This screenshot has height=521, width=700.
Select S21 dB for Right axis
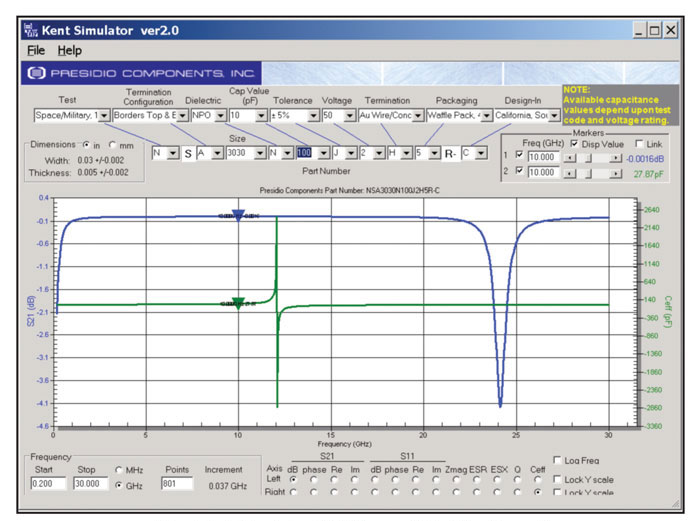click(x=293, y=492)
